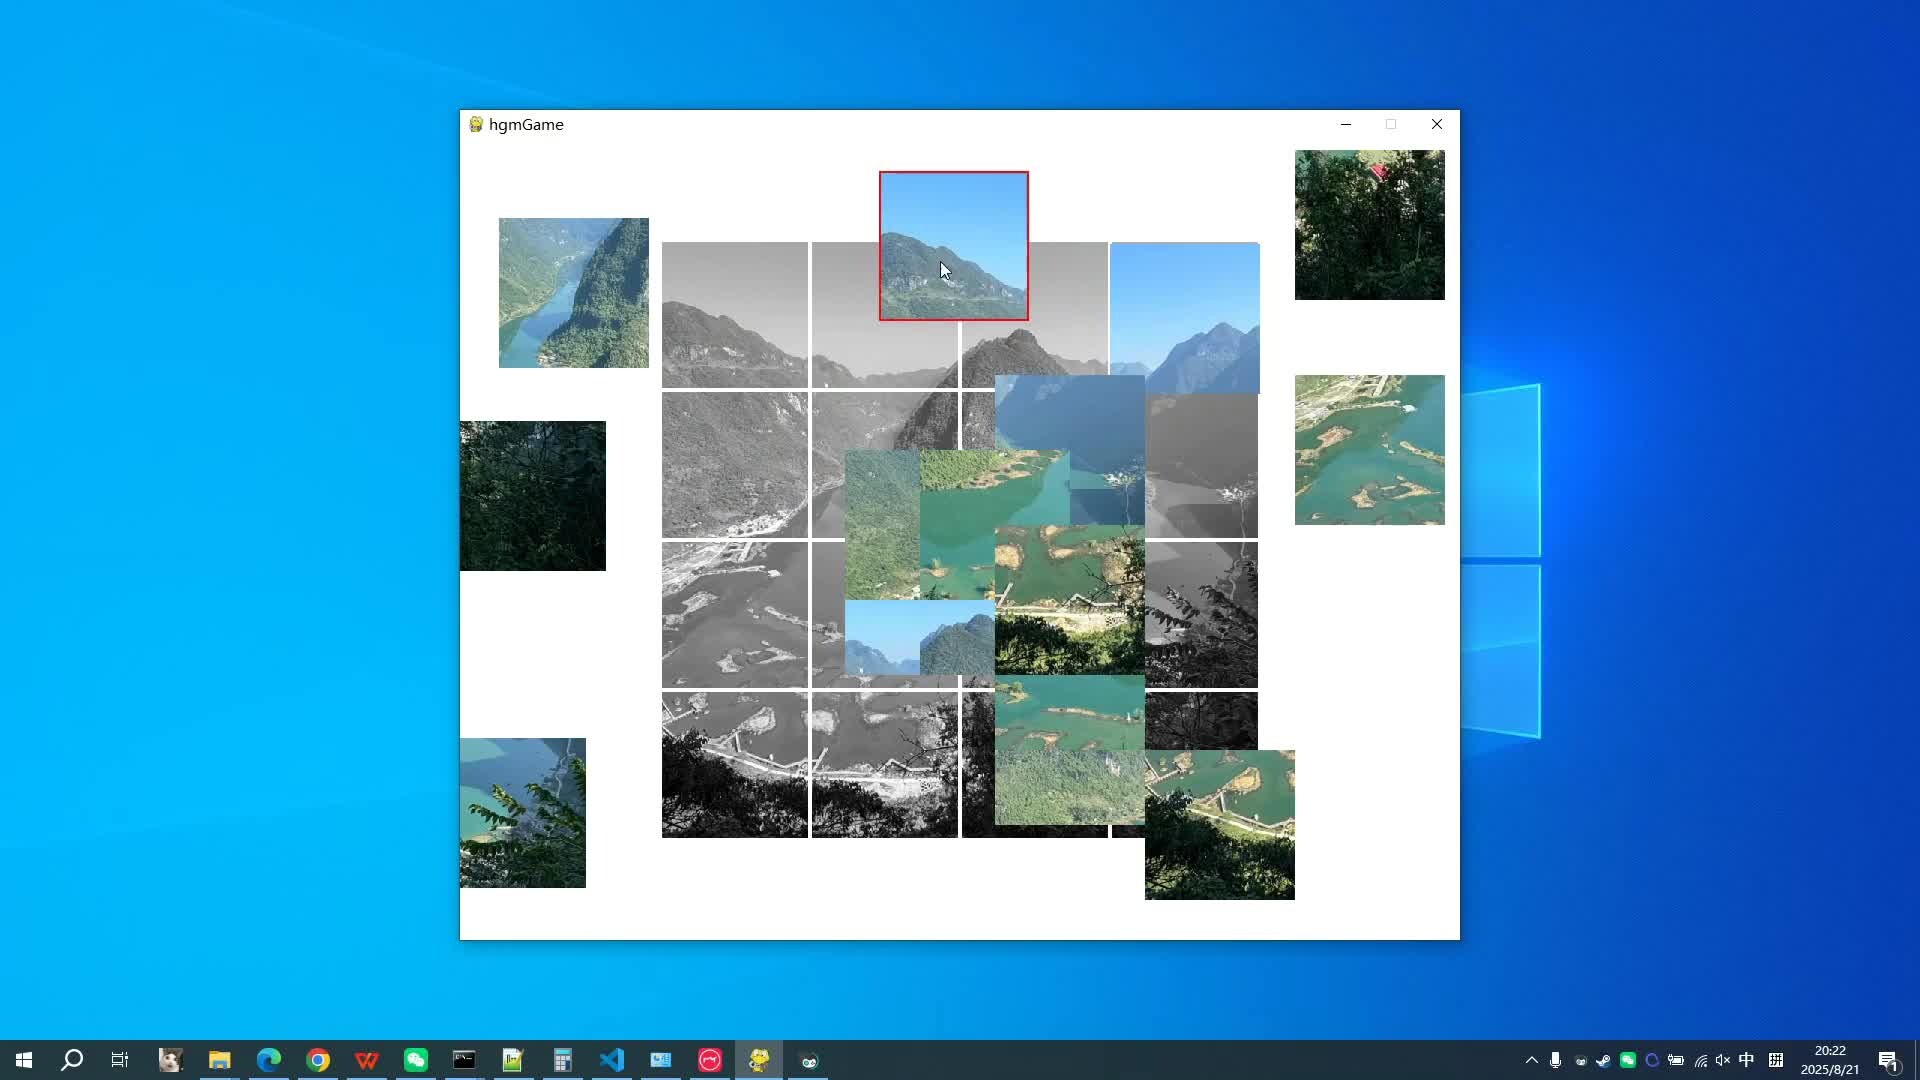Pick the river canyon piece at upper left
Screen dimensions: 1920x1080
(573, 293)
